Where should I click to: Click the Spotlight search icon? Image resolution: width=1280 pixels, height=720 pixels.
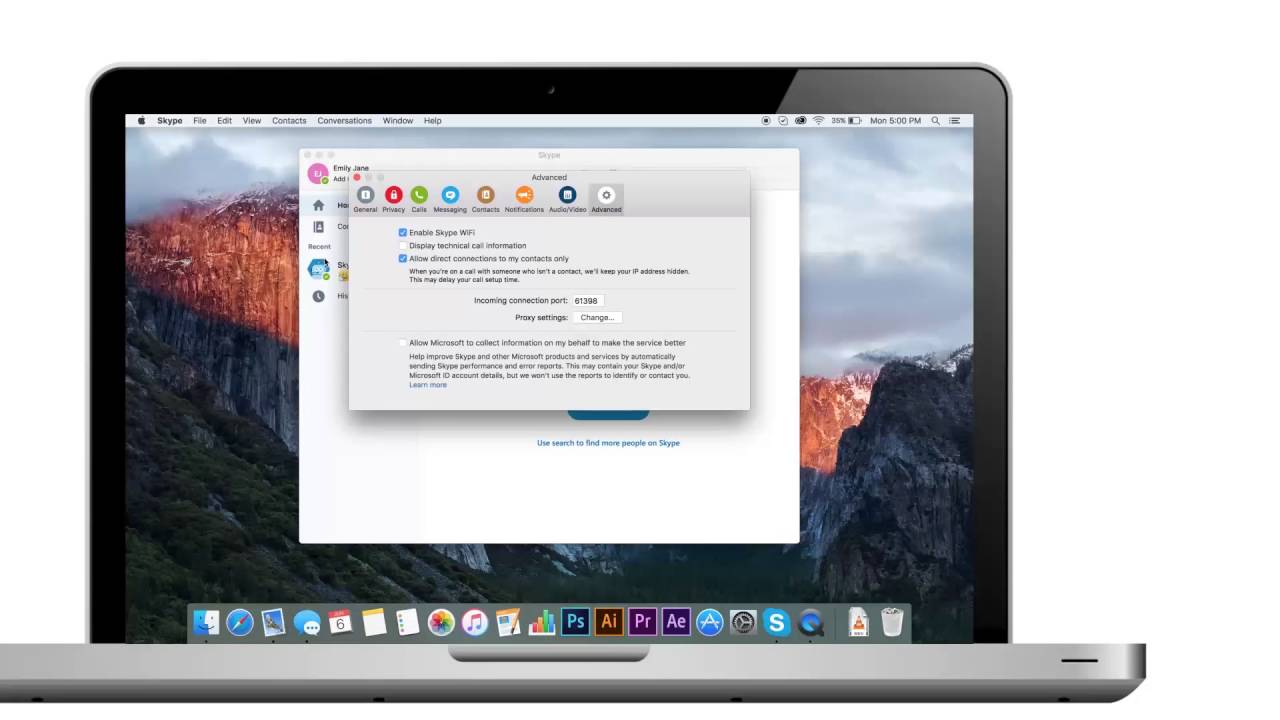[936, 120]
